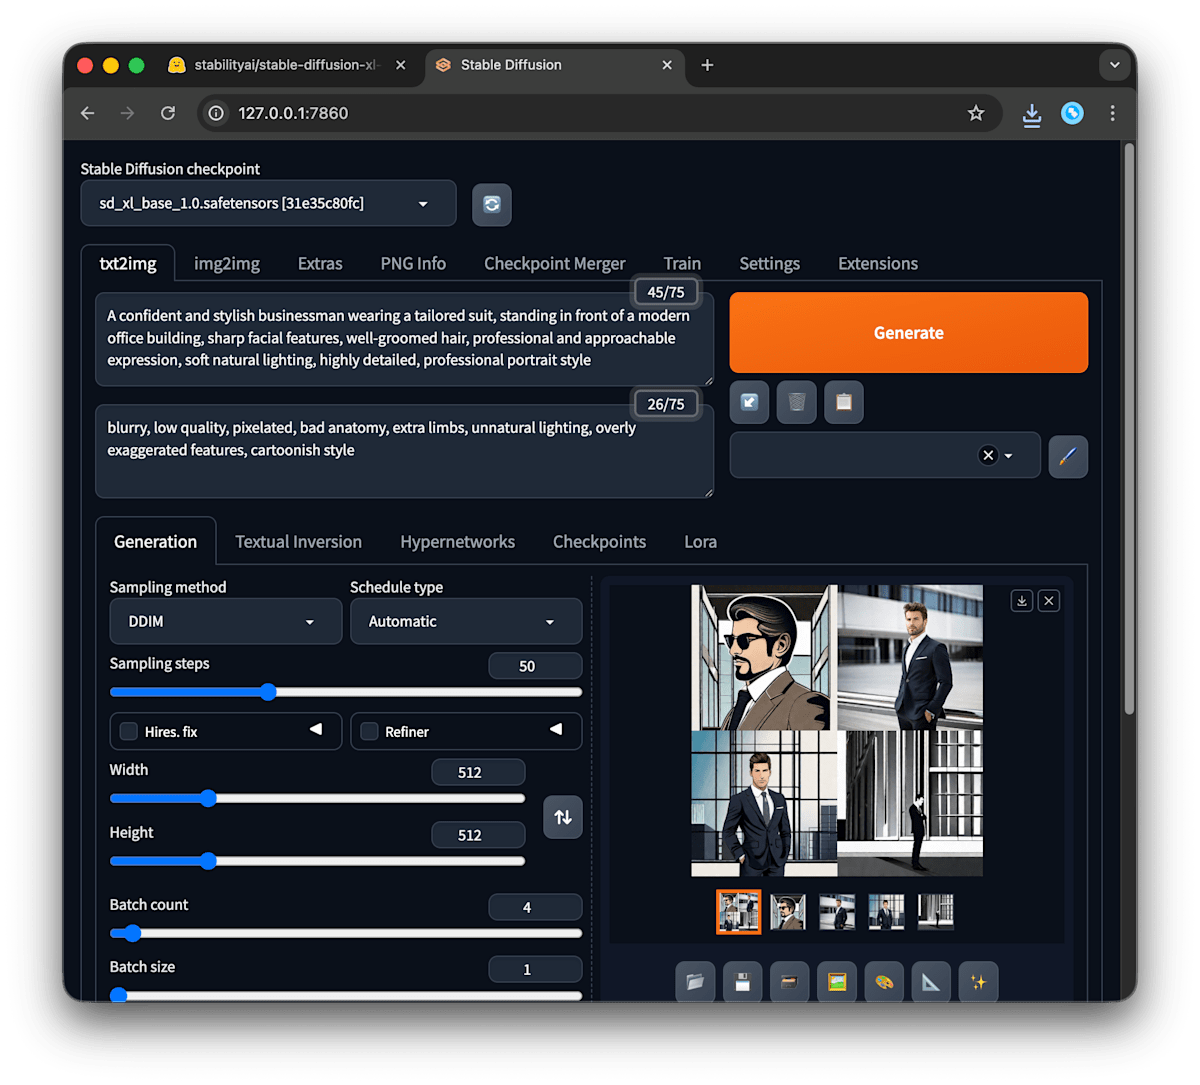The height and width of the screenshot is (1085, 1200).
Task: Switch to stabilityai/stable-diffusion-xl browser tab
Action: 286,65
